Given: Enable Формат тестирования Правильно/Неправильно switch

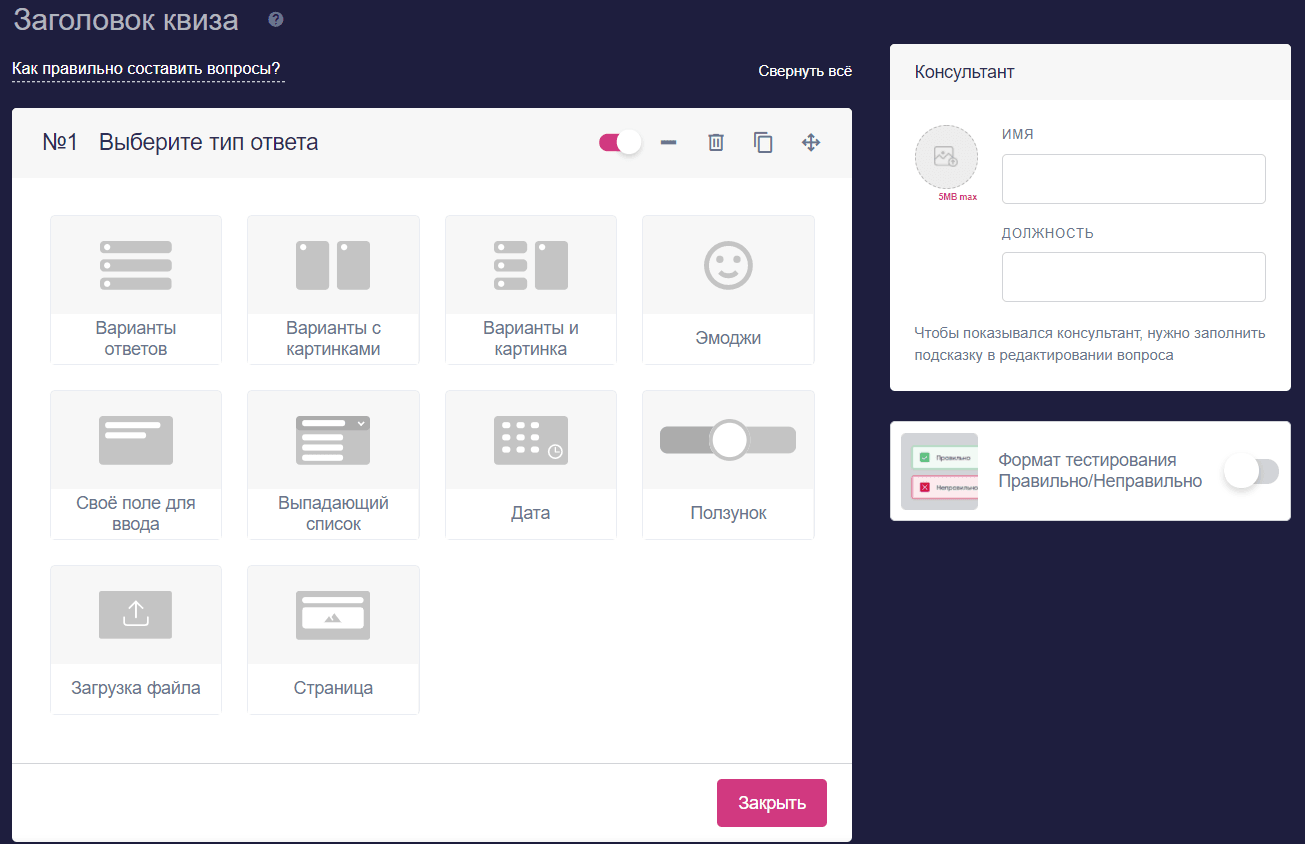Looking at the screenshot, I should [x=1251, y=472].
